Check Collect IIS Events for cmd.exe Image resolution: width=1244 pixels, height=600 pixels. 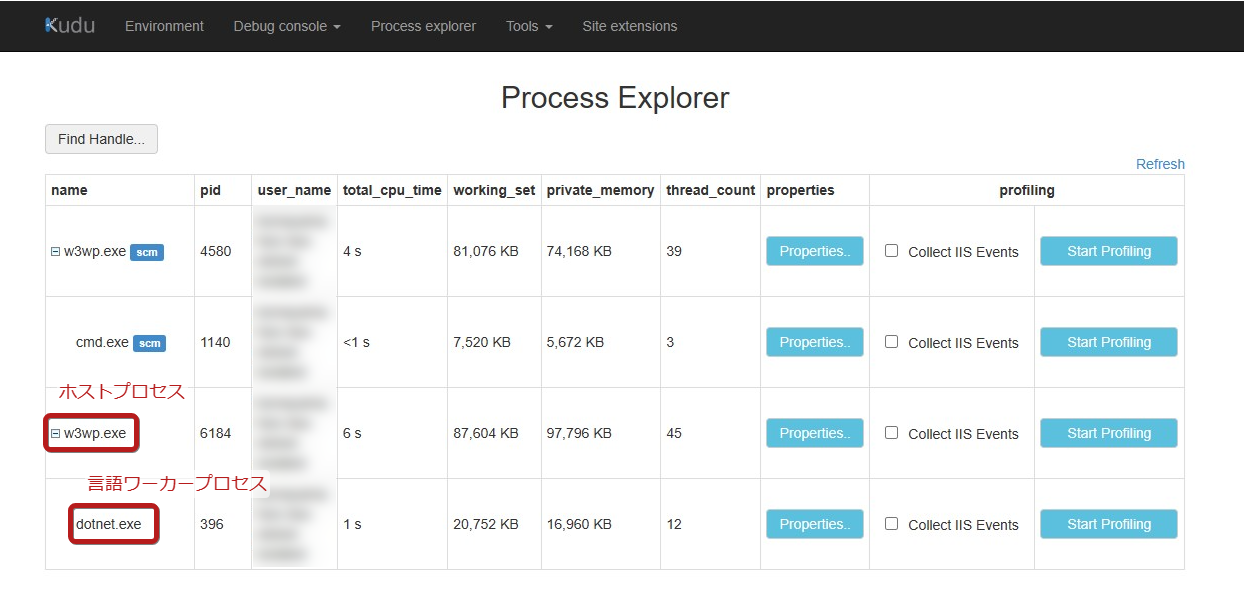tap(892, 342)
